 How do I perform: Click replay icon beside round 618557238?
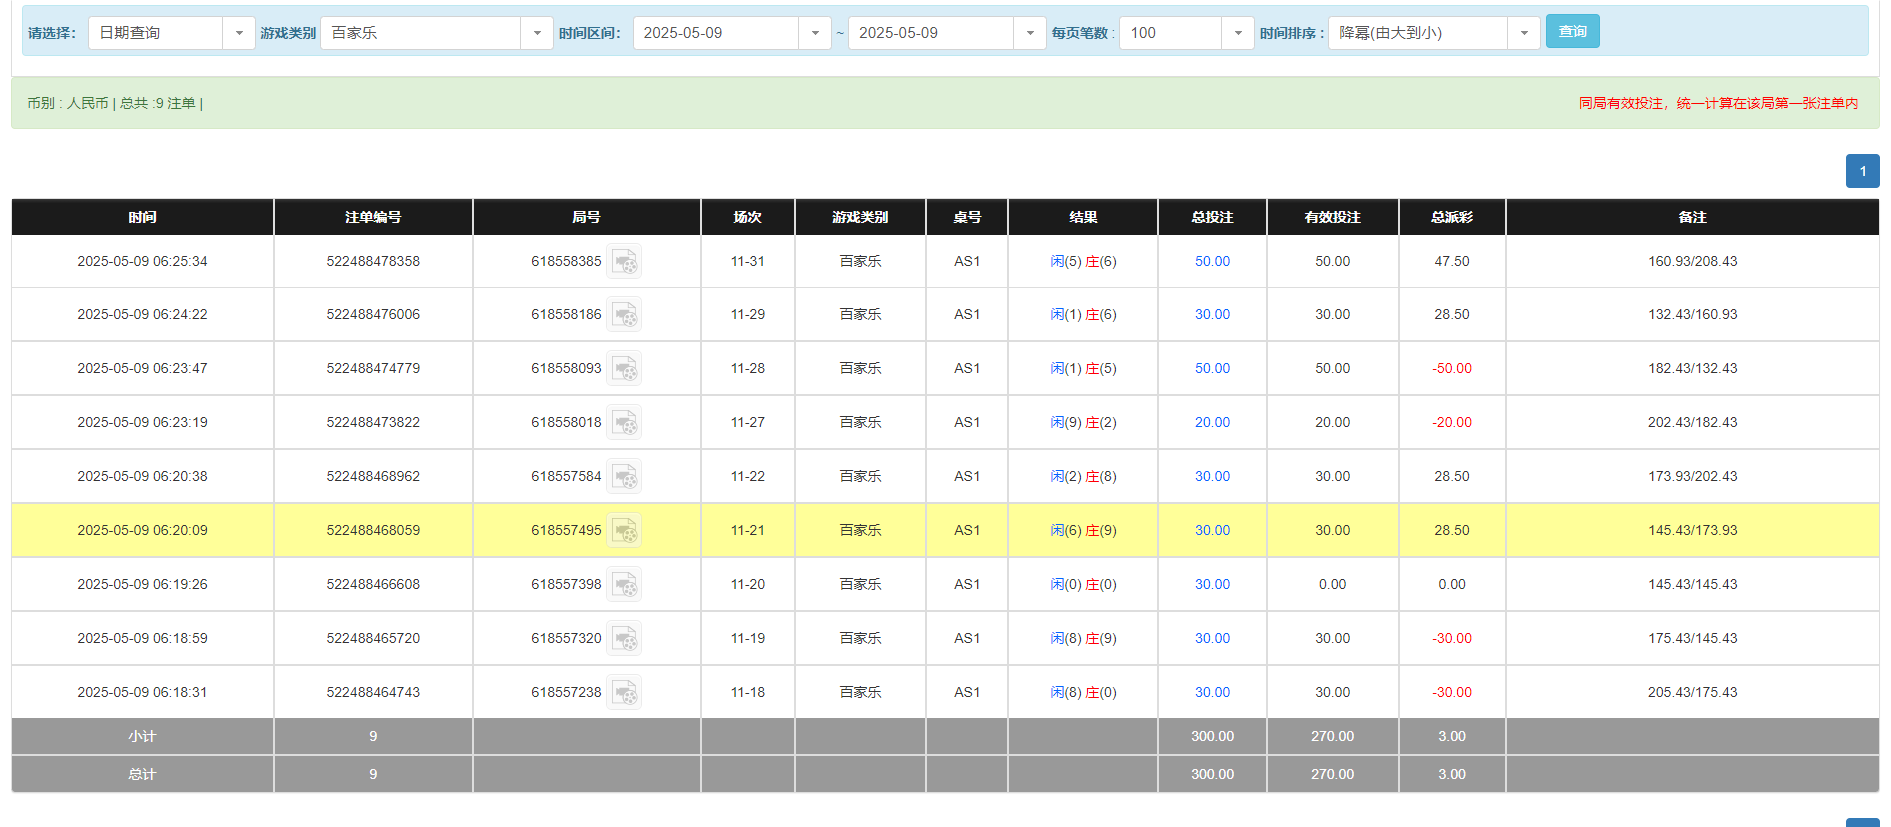[624, 693]
